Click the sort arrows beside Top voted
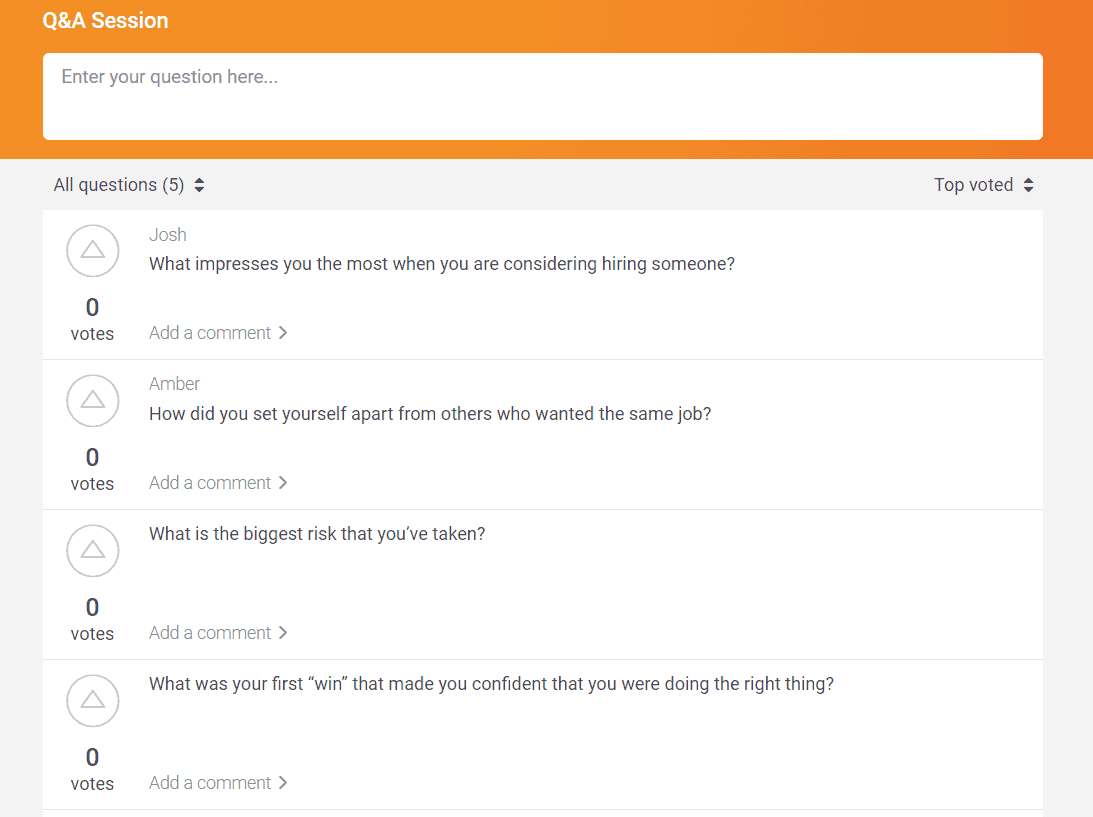Viewport: 1093px width, 817px height. (x=1029, y=185)
